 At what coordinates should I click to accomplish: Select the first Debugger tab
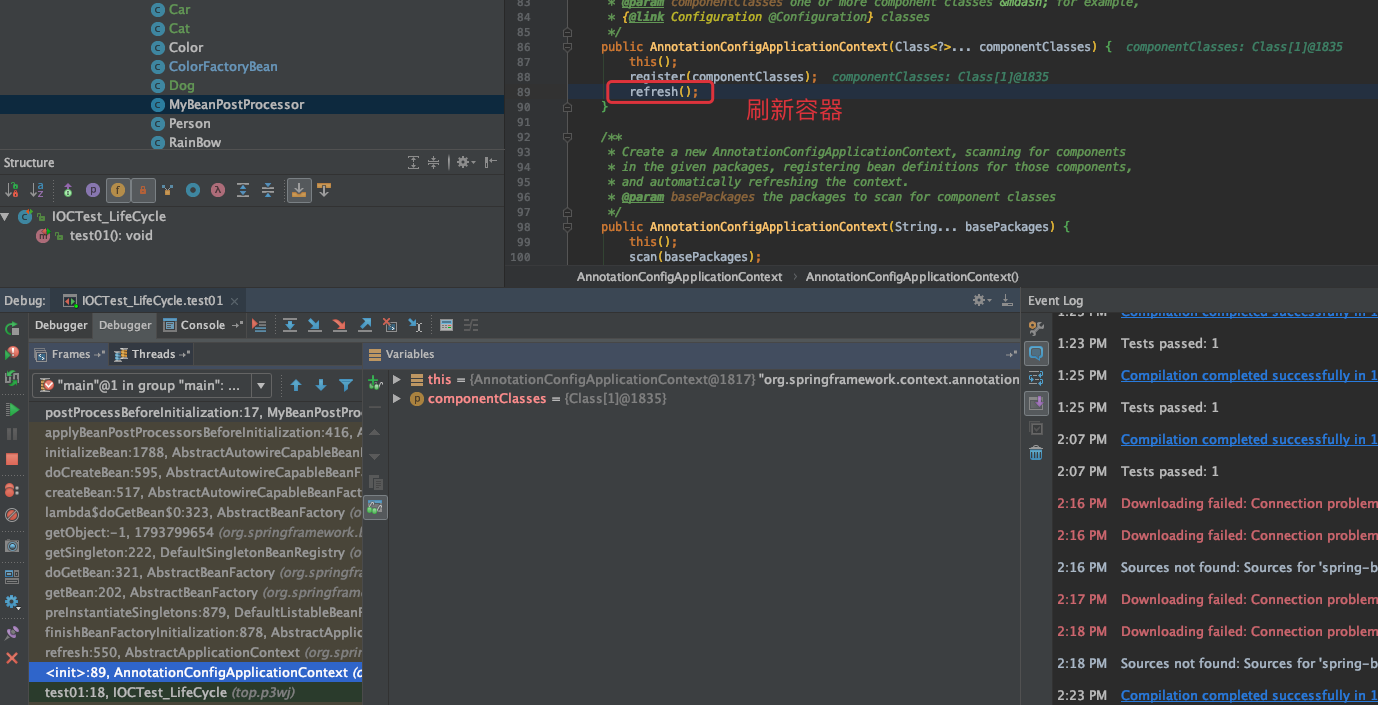pos(61,325)
